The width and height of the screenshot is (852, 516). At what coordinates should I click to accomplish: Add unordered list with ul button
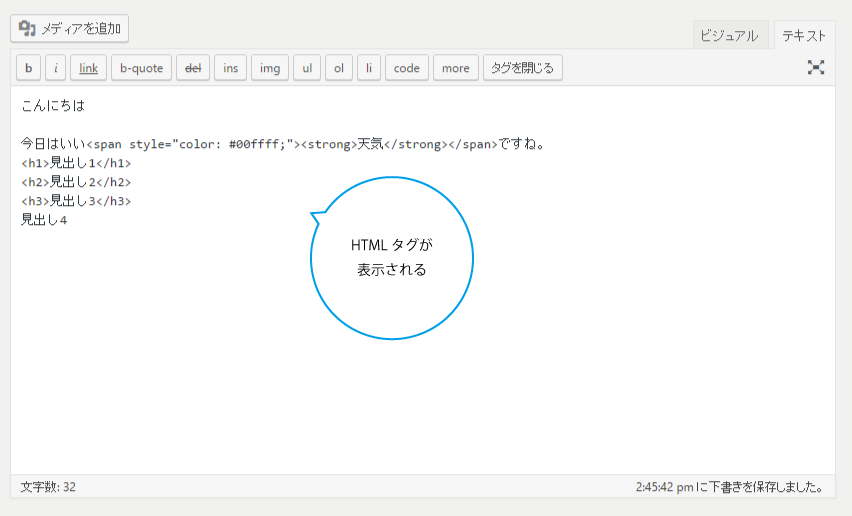coord(307,68)
